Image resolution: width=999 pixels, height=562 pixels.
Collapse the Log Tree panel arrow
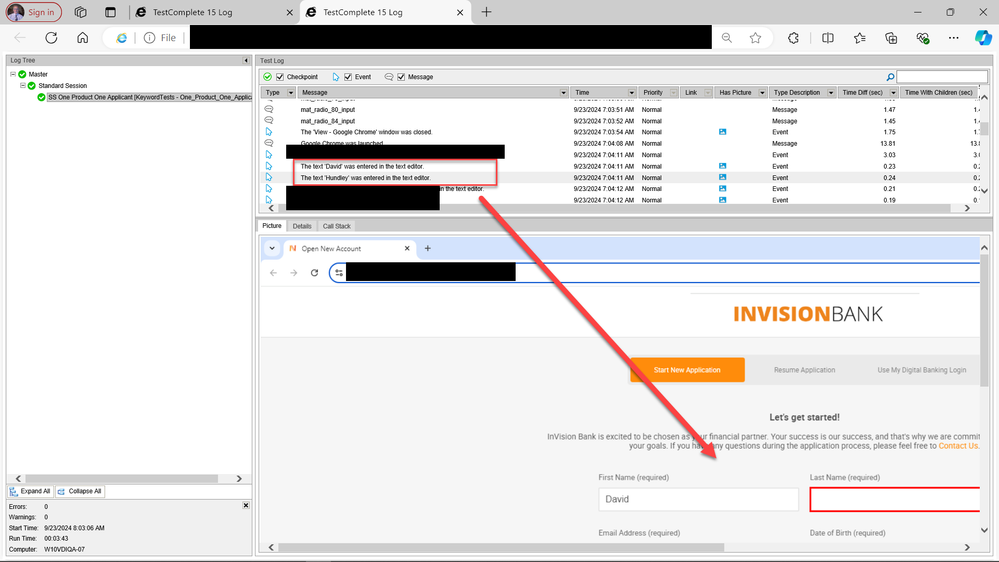coord(246,61)
